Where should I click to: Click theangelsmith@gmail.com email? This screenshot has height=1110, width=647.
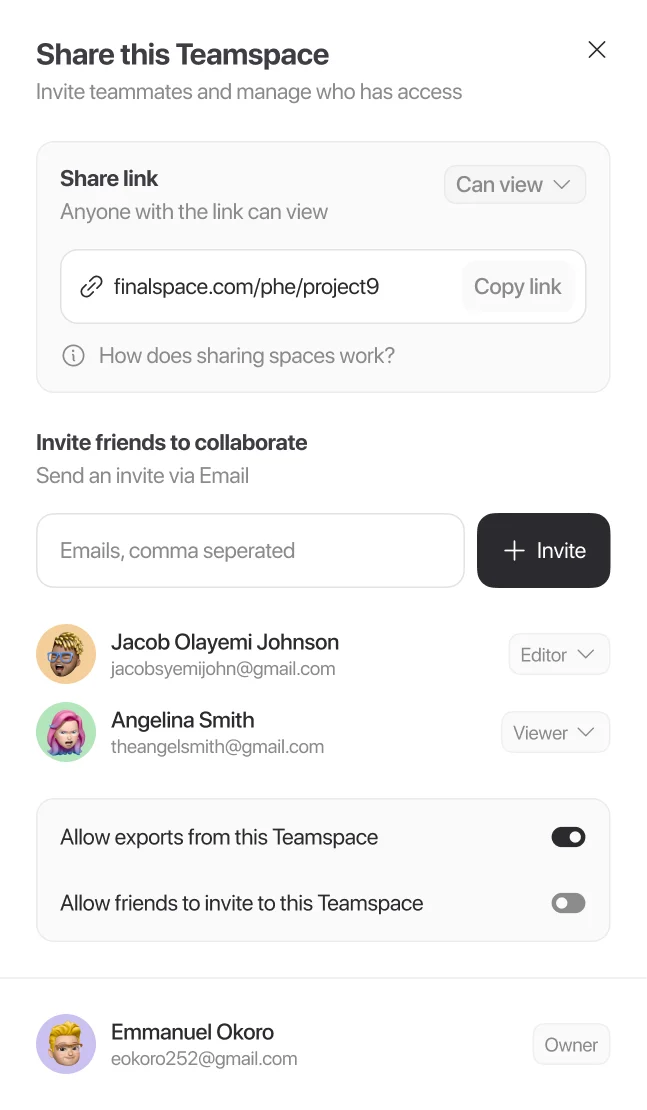[x=217, y=747]
